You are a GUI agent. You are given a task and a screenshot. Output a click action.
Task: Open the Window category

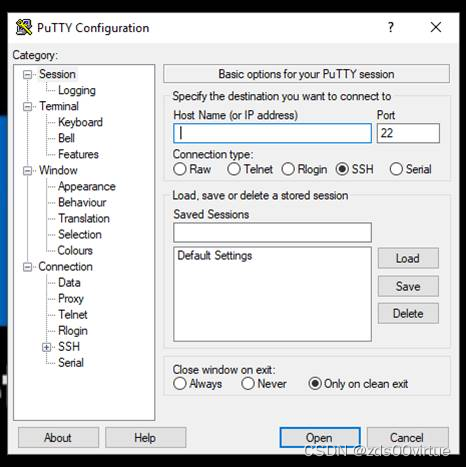click(x=58, y=170)
